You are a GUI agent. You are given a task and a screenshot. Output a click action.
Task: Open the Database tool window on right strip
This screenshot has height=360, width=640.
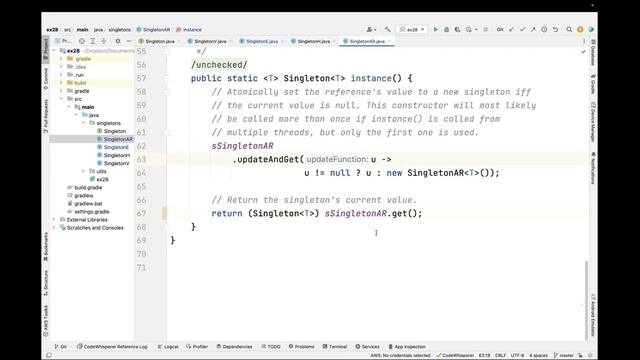coord(593,53)
